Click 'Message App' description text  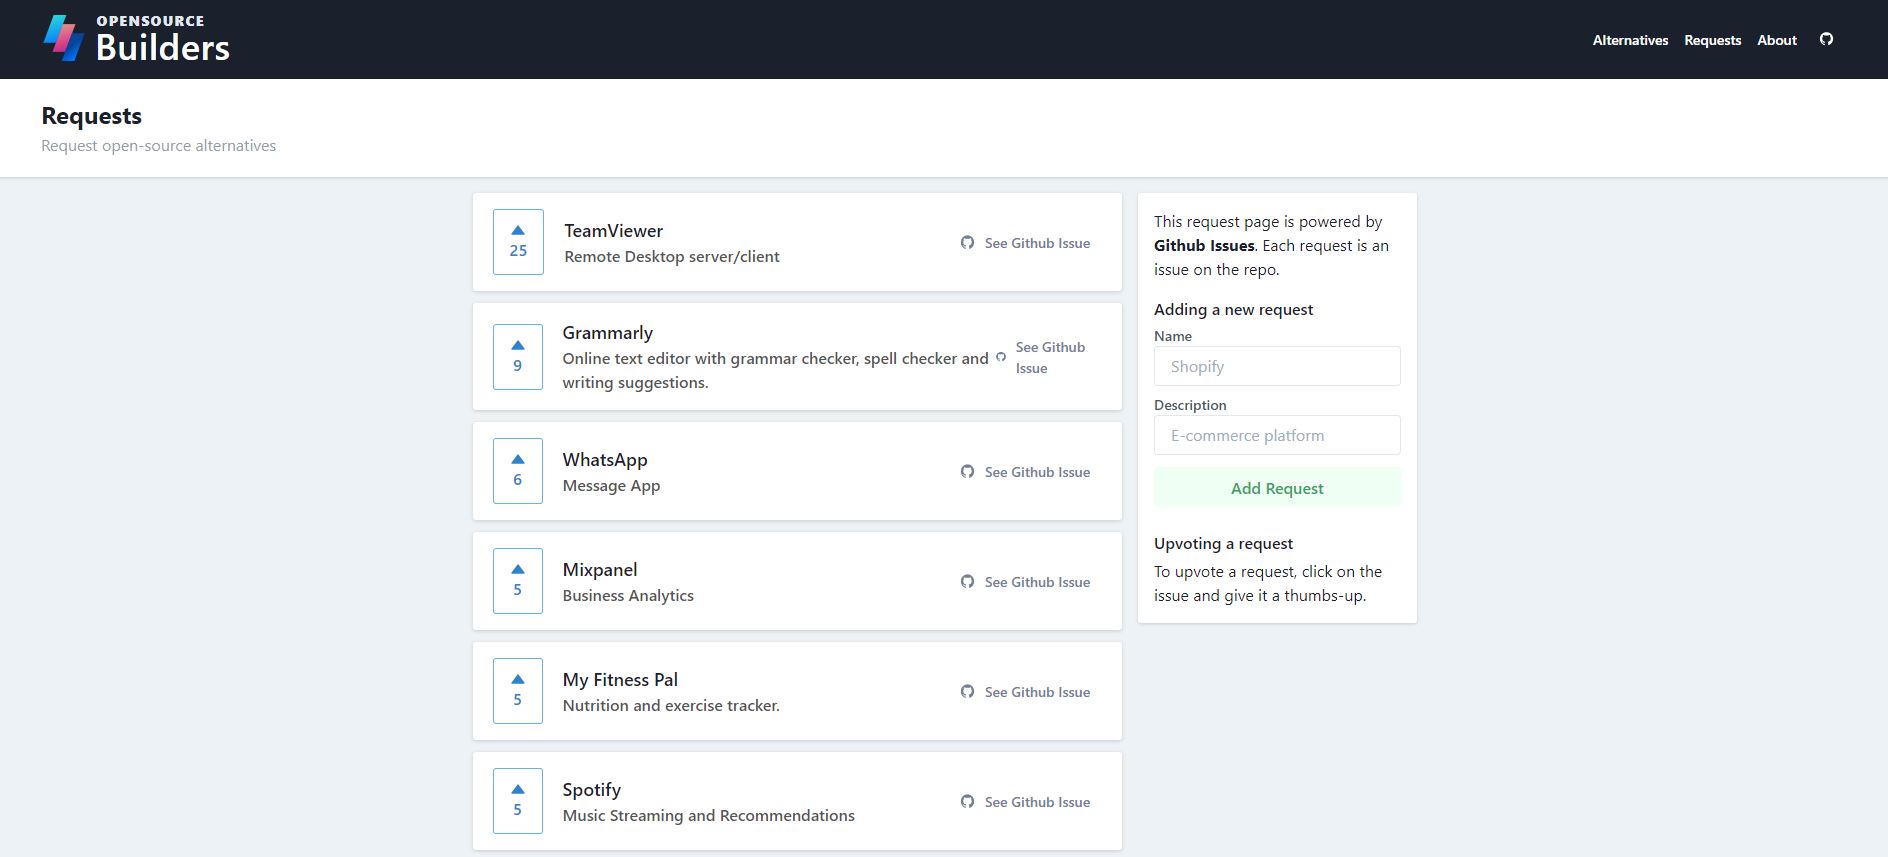pos(611,486)
